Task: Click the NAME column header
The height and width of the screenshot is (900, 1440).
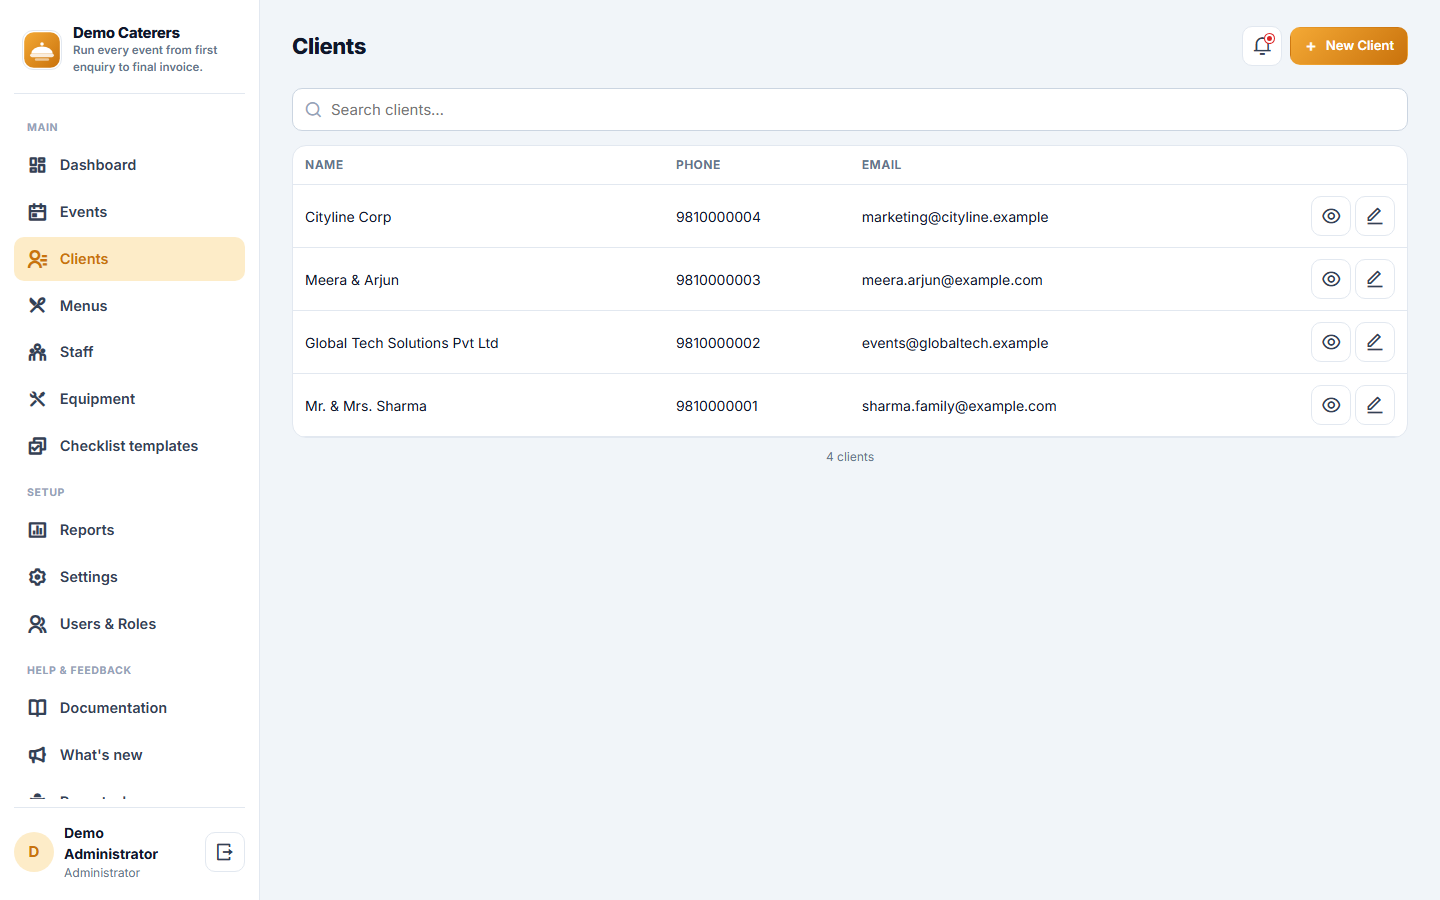Action: (x=324, y=165)
